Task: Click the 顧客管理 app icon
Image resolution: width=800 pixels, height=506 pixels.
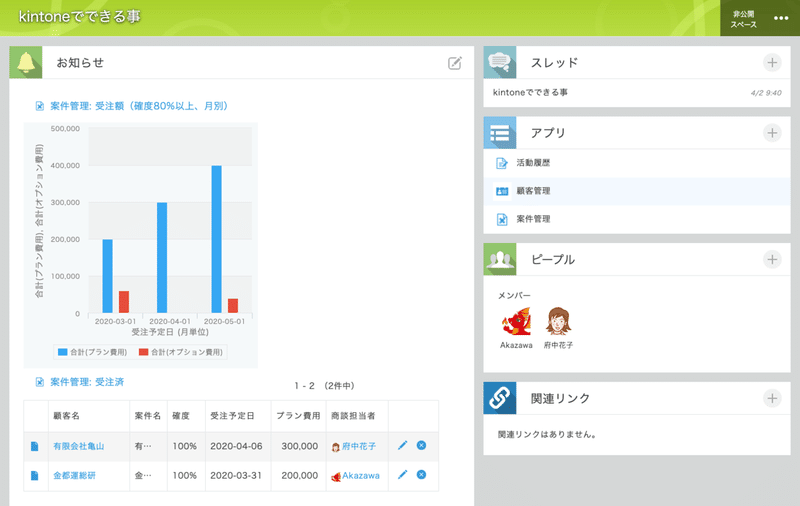Action: pyautogui.click(x=502, y=191)
